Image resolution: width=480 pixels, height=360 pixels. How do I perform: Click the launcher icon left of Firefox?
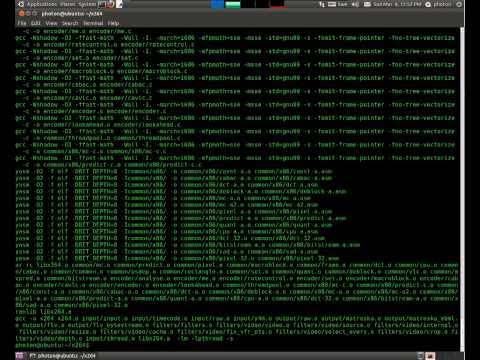tap(102, 4)
